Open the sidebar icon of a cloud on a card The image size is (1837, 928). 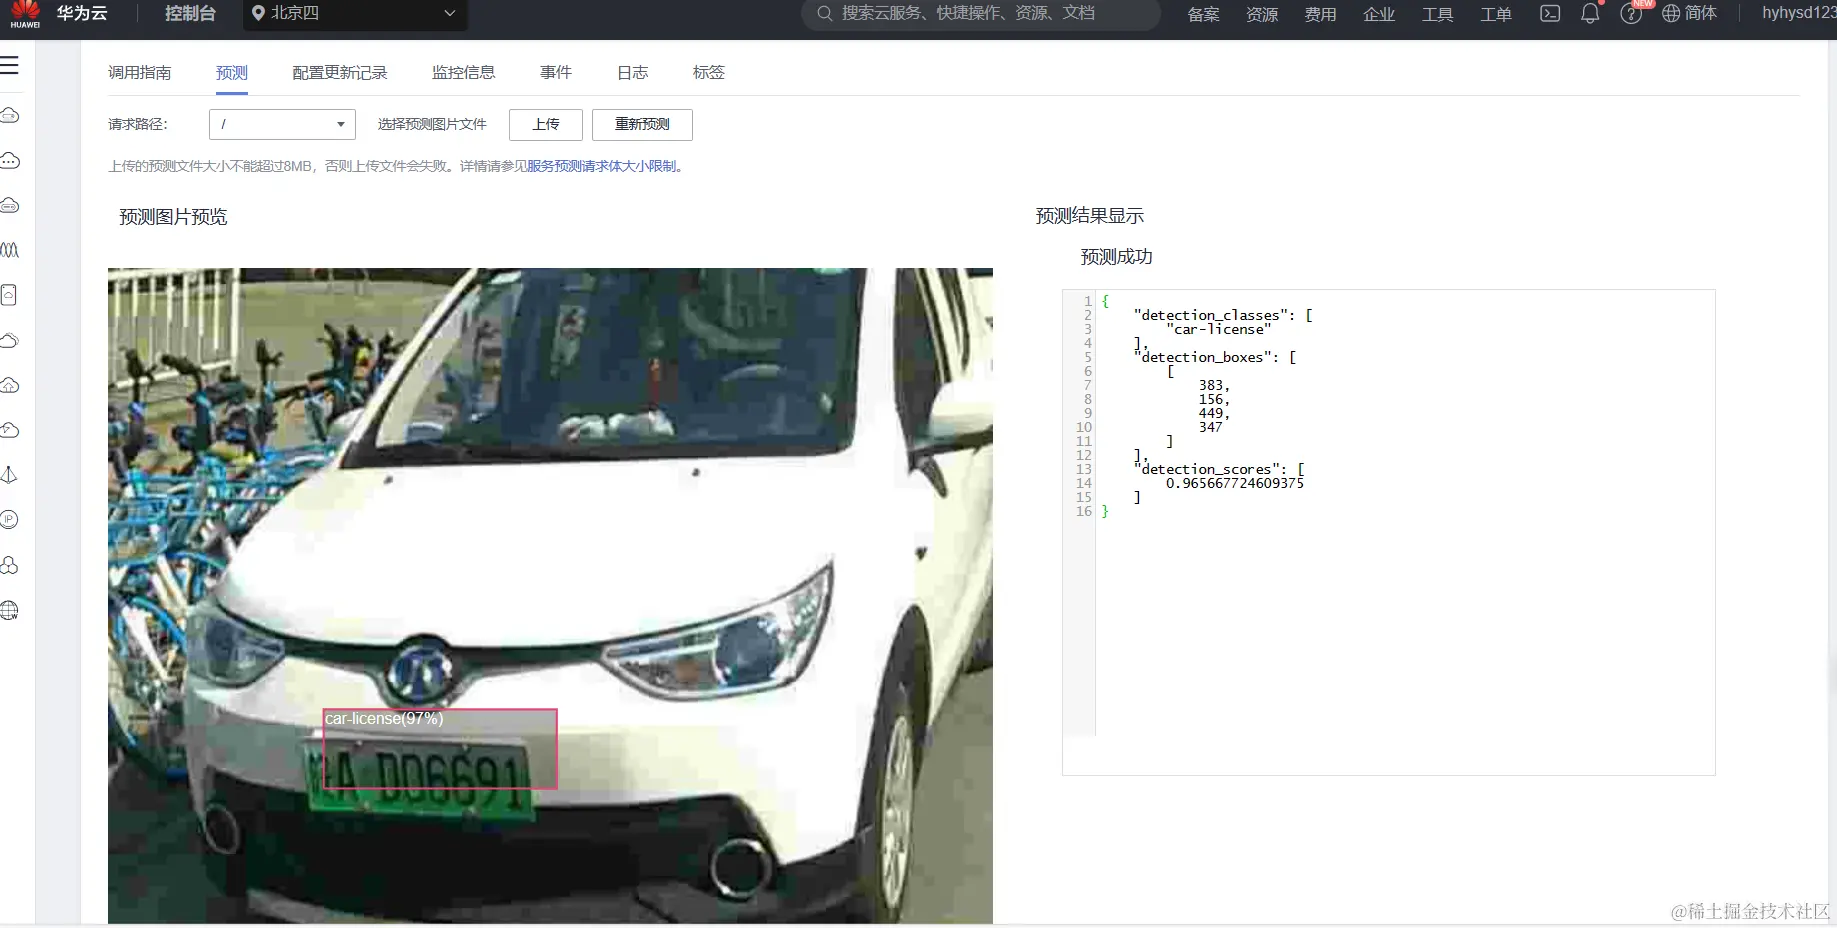10,295
